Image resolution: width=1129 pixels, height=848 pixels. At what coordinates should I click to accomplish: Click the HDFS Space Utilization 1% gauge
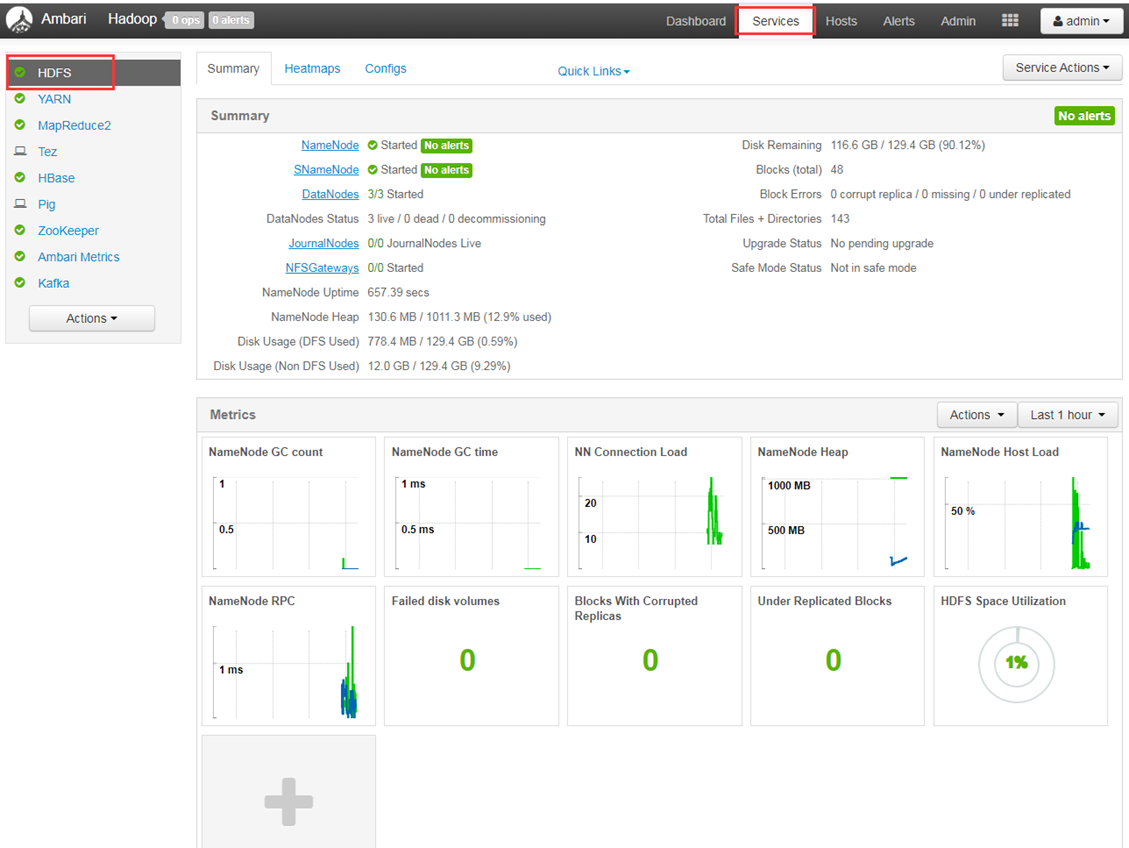tap(1017, 664)
